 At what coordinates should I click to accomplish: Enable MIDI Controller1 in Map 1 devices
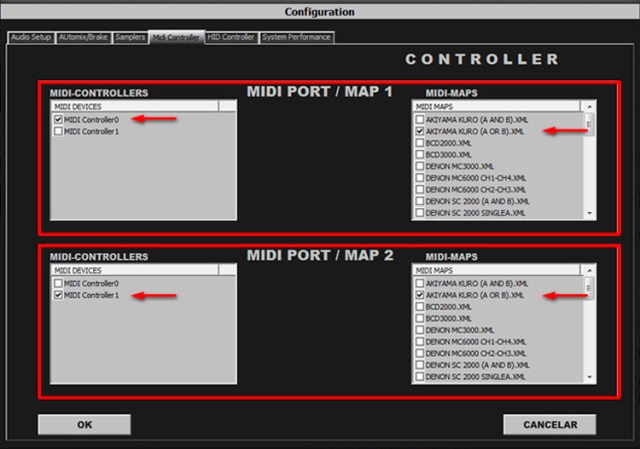point(56,131)
